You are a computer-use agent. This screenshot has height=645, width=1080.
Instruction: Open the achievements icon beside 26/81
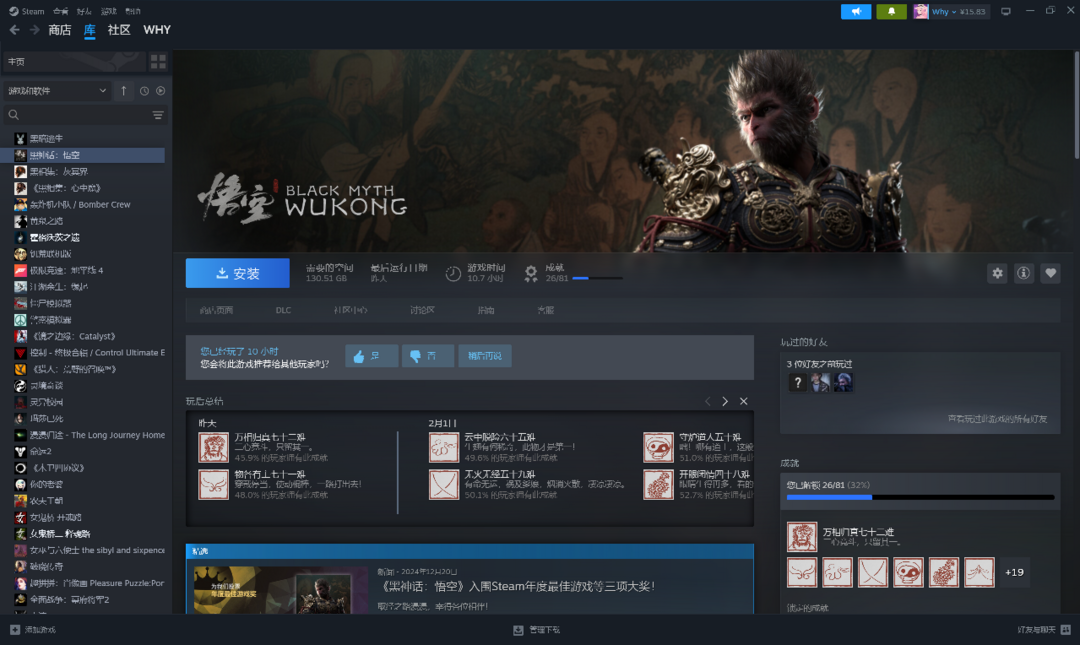pyautogui.click(x=530, y=274)
